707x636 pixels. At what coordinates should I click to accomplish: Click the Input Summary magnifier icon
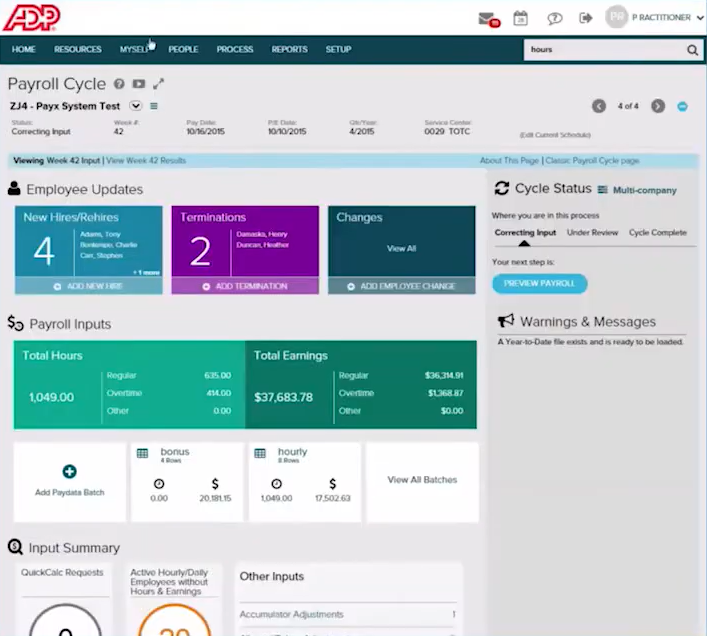[15, 546]
